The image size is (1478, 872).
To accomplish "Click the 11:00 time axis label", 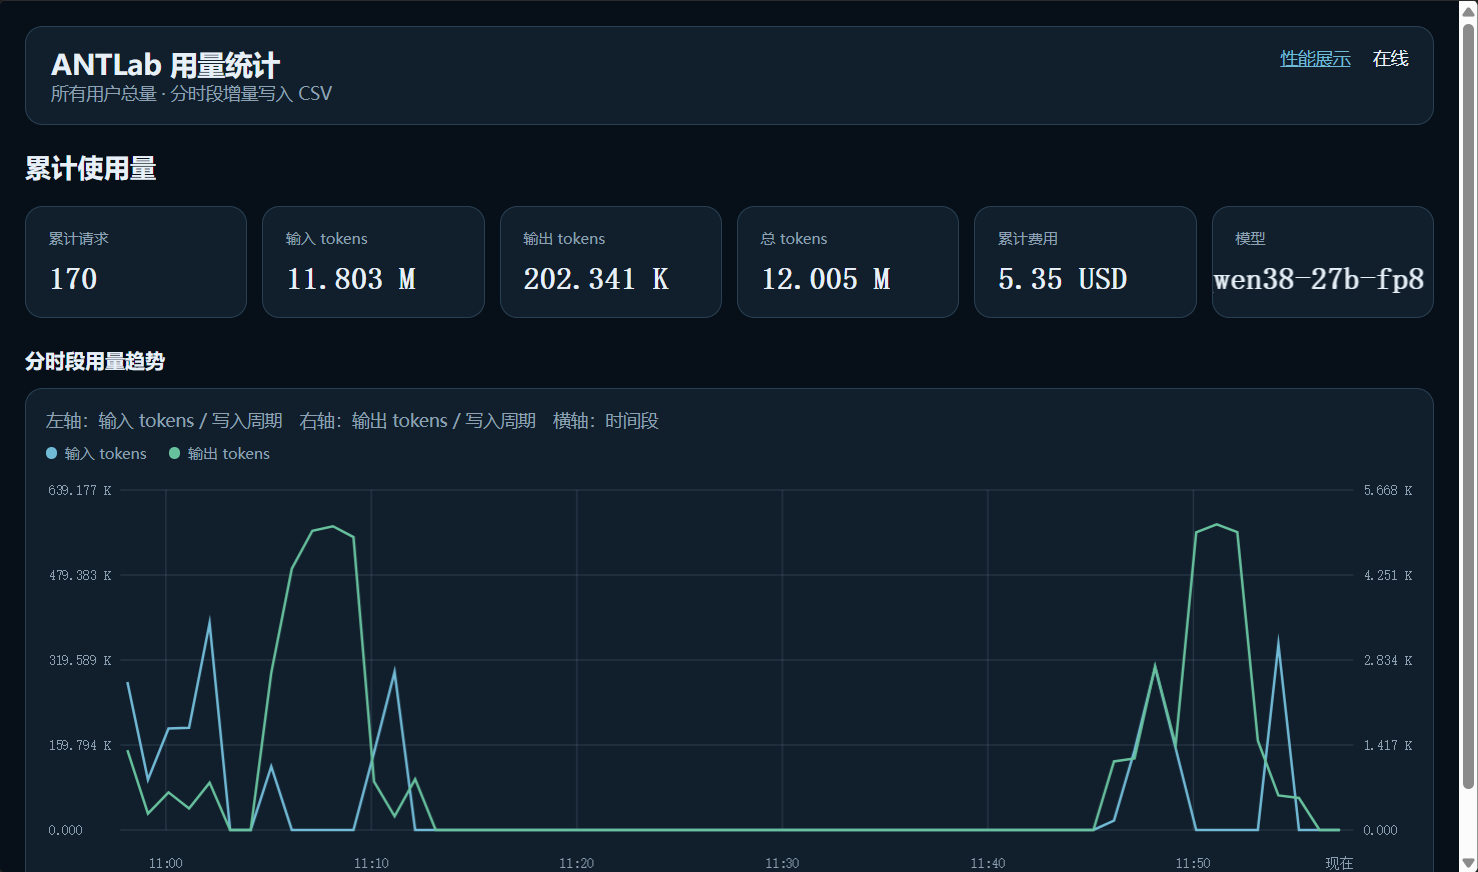I will [x=166, y=863].
